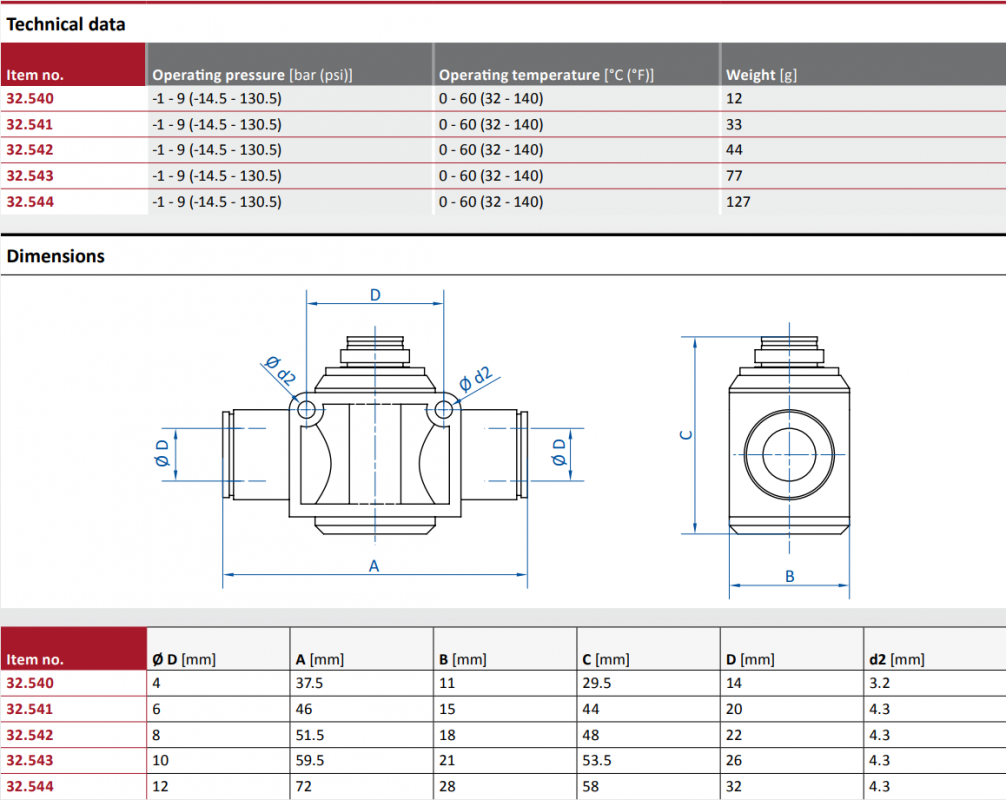Select the Dimensions heading
Screen dimensions: 1006x800
point(55,256)
